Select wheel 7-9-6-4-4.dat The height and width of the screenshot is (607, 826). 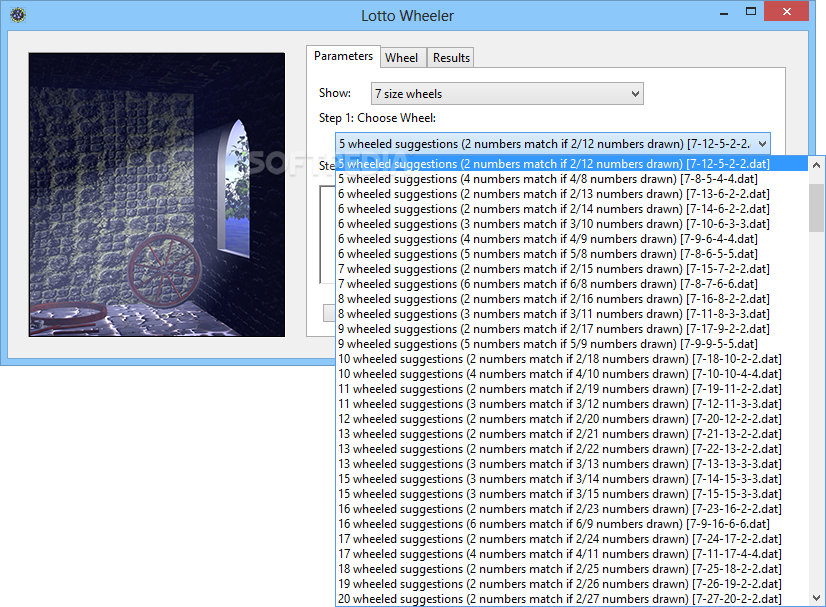pyautogui.click(x=571, y=239)
